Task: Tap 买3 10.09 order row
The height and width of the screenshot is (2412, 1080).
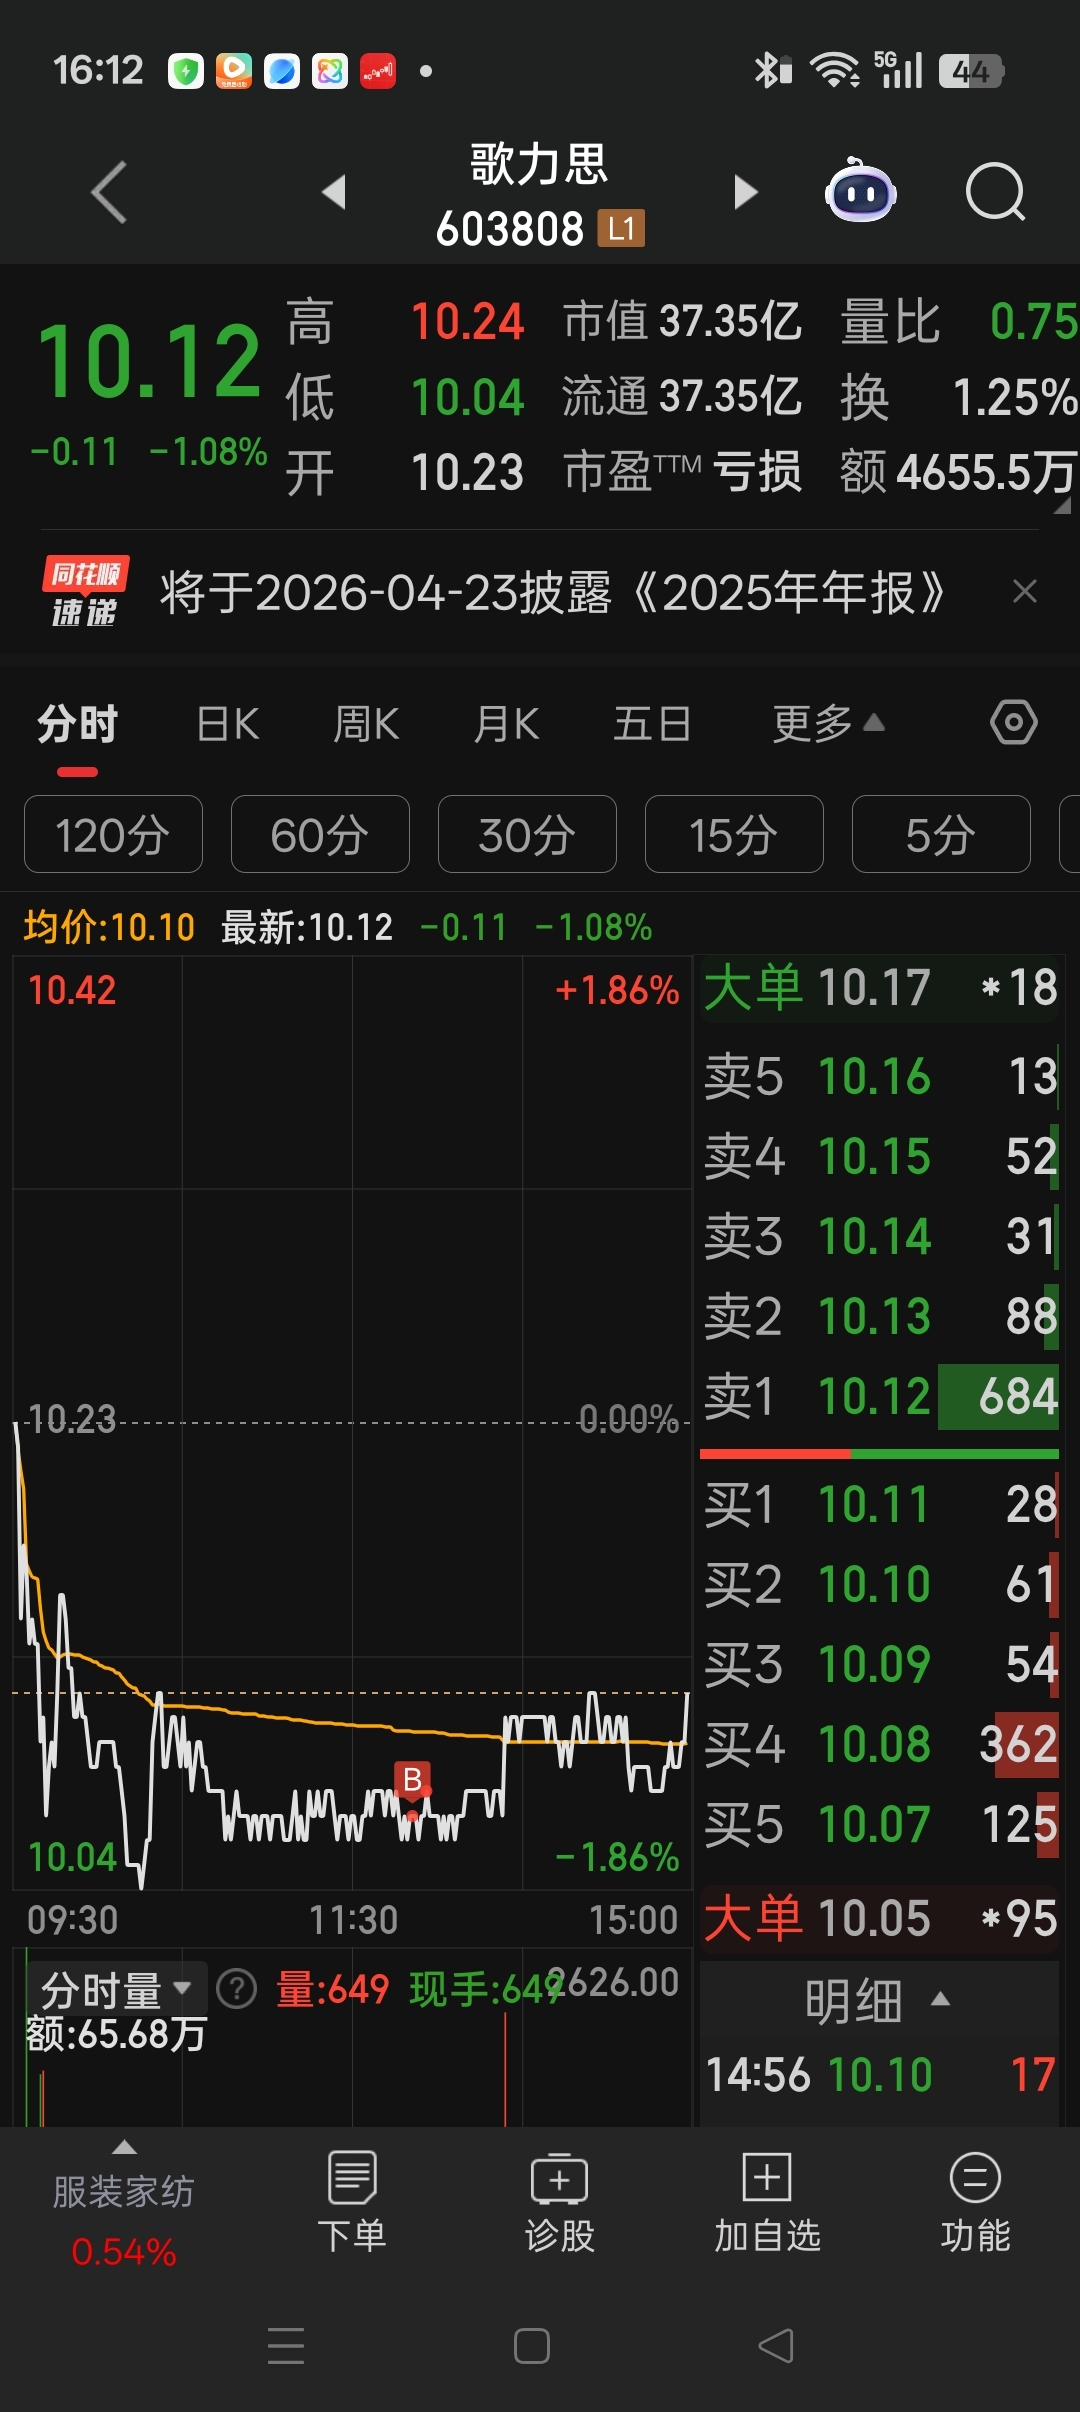Action: [x=880, y=1664]
